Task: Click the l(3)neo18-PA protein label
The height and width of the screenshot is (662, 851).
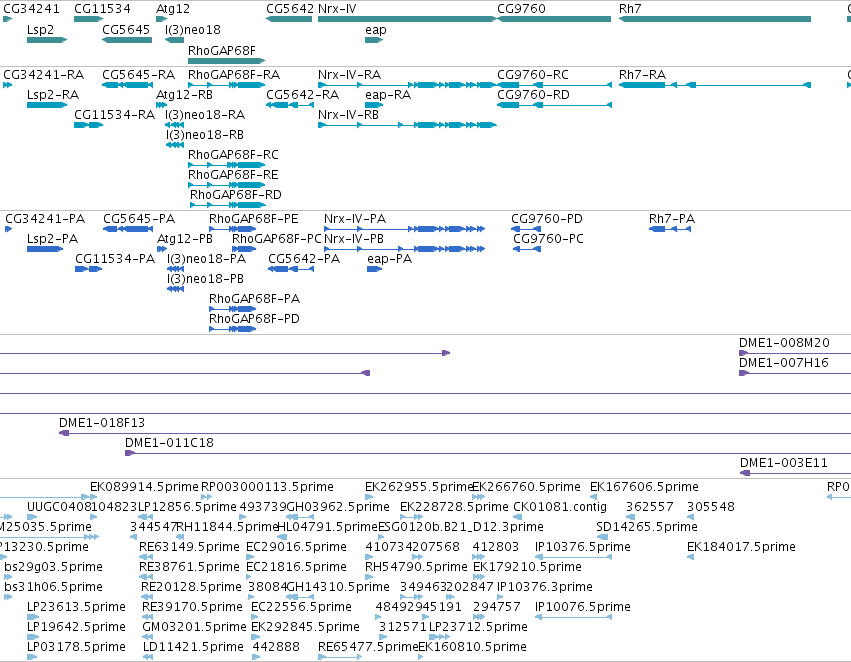Action: (x=206, y=259)
